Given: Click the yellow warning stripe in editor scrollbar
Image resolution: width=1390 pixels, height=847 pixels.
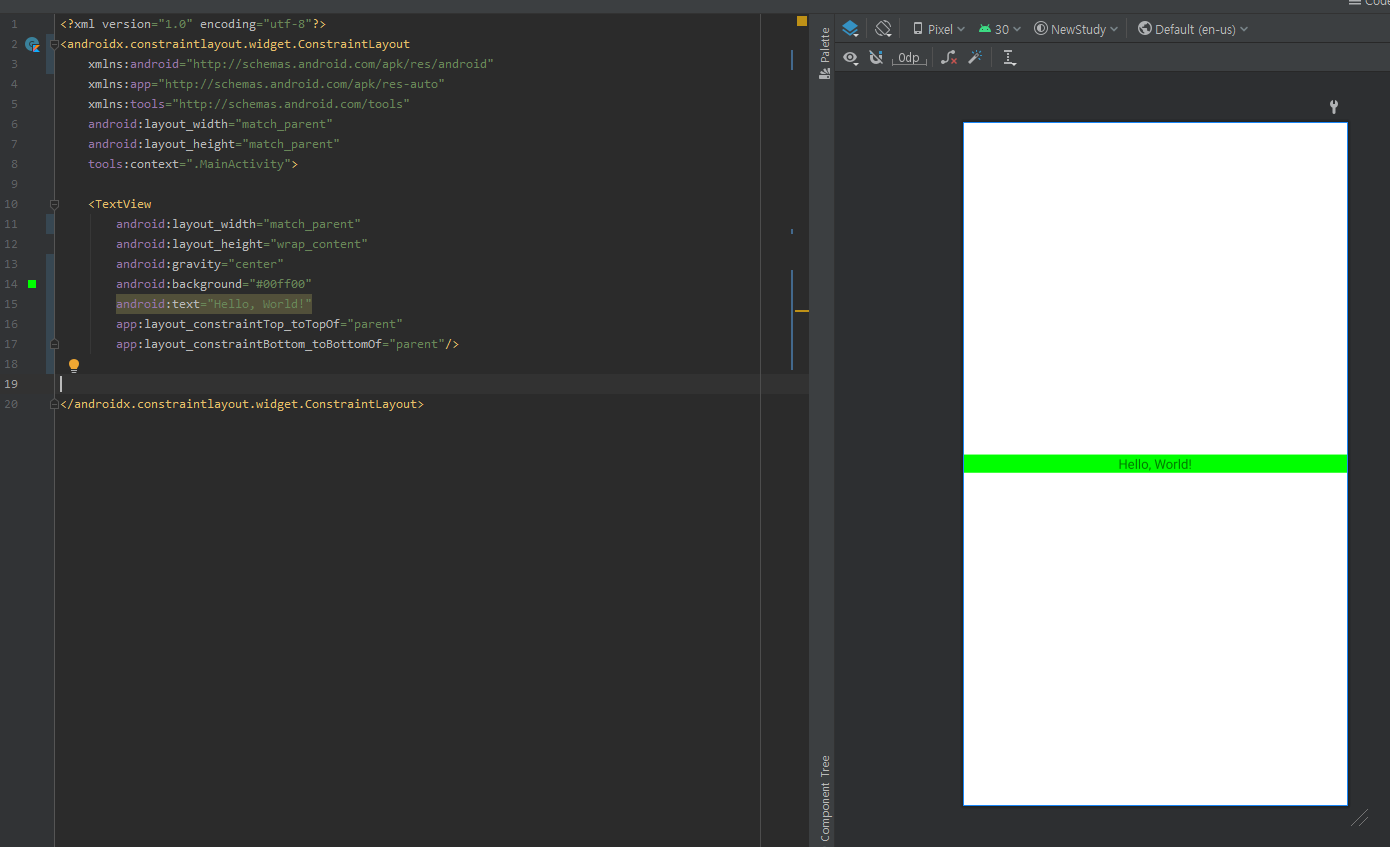Looking at the screenshot, I should pos(801,311).
